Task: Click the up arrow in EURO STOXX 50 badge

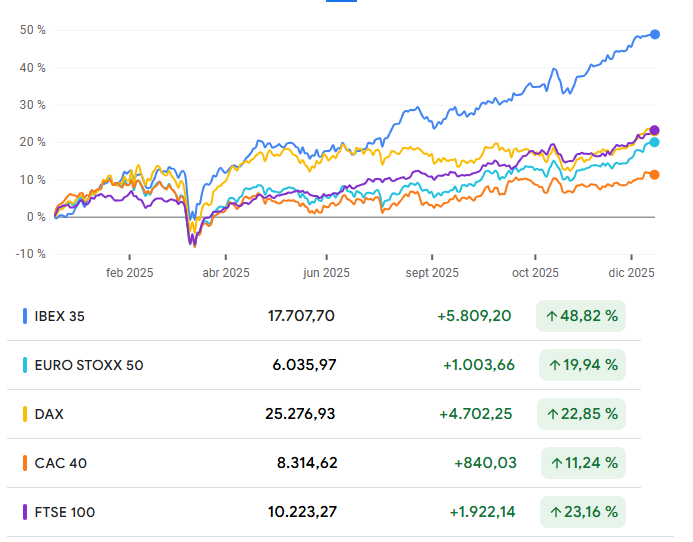Action: (551, 365)
